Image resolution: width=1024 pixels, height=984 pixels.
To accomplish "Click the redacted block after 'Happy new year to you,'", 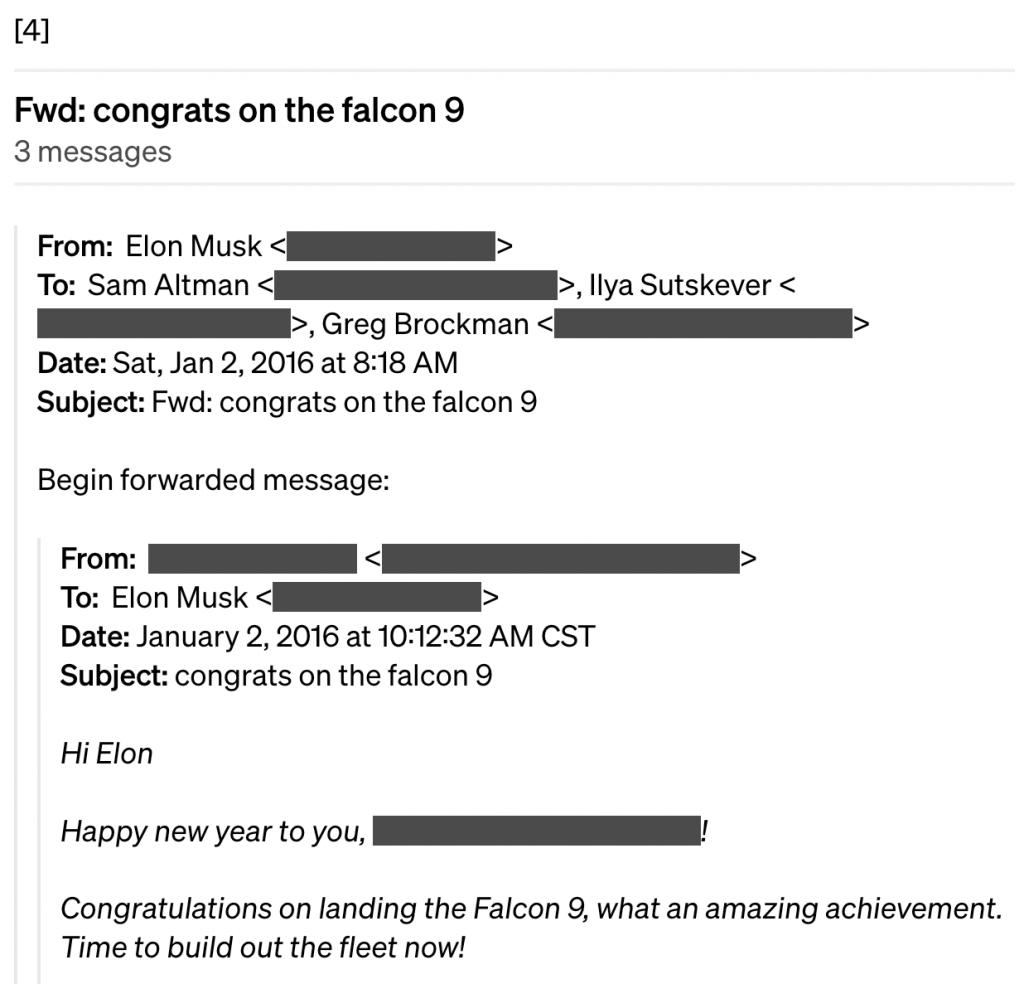I will point(537,831).
